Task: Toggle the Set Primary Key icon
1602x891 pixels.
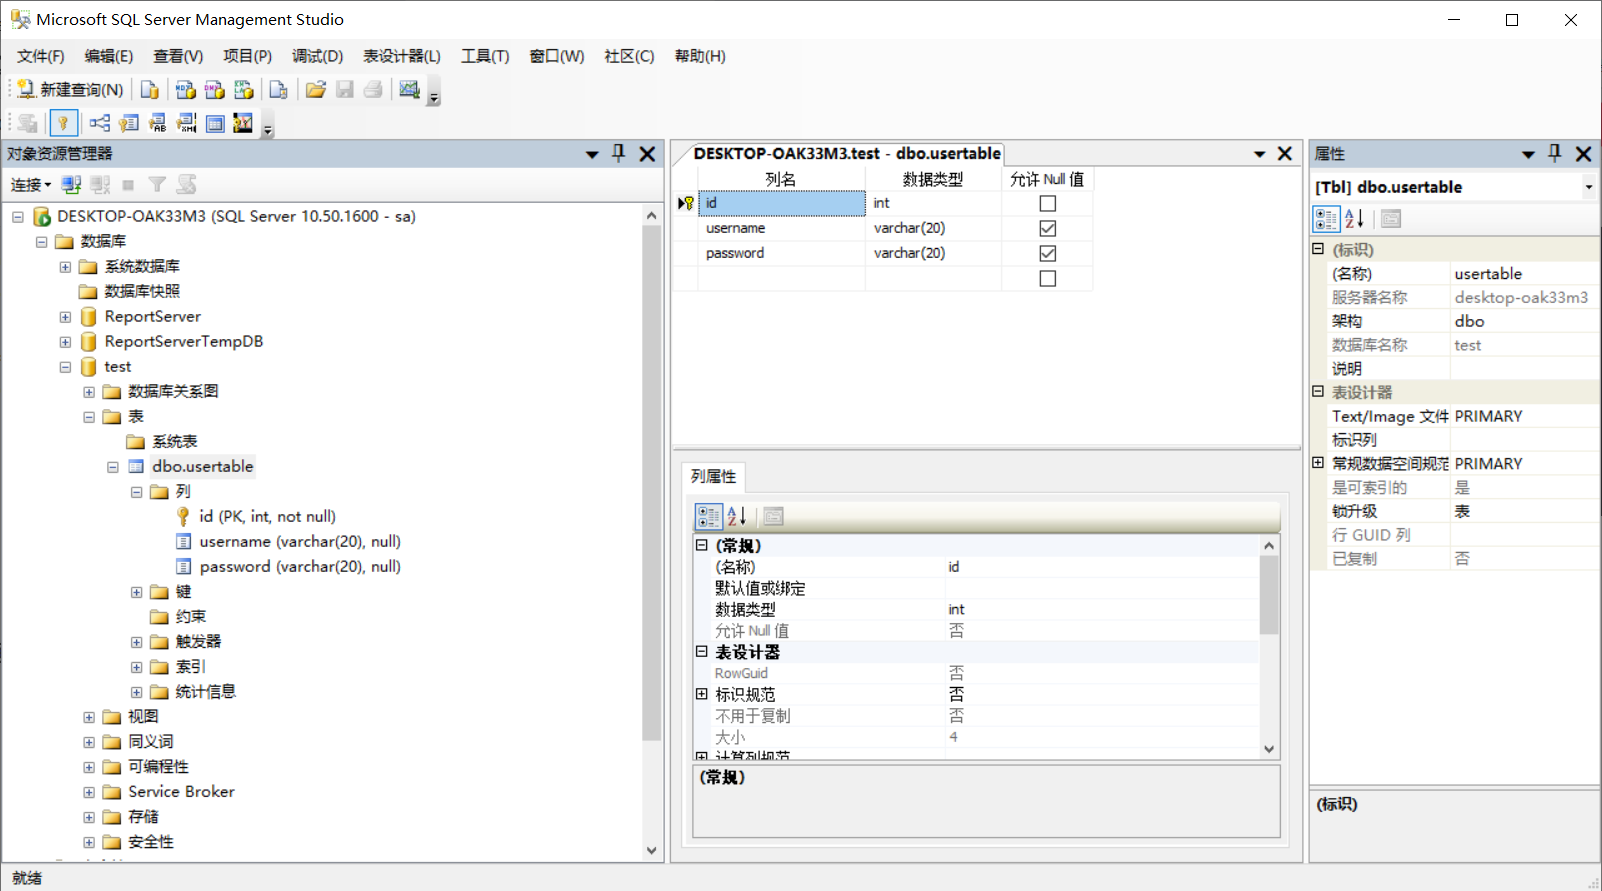Action: pos(63,123)
